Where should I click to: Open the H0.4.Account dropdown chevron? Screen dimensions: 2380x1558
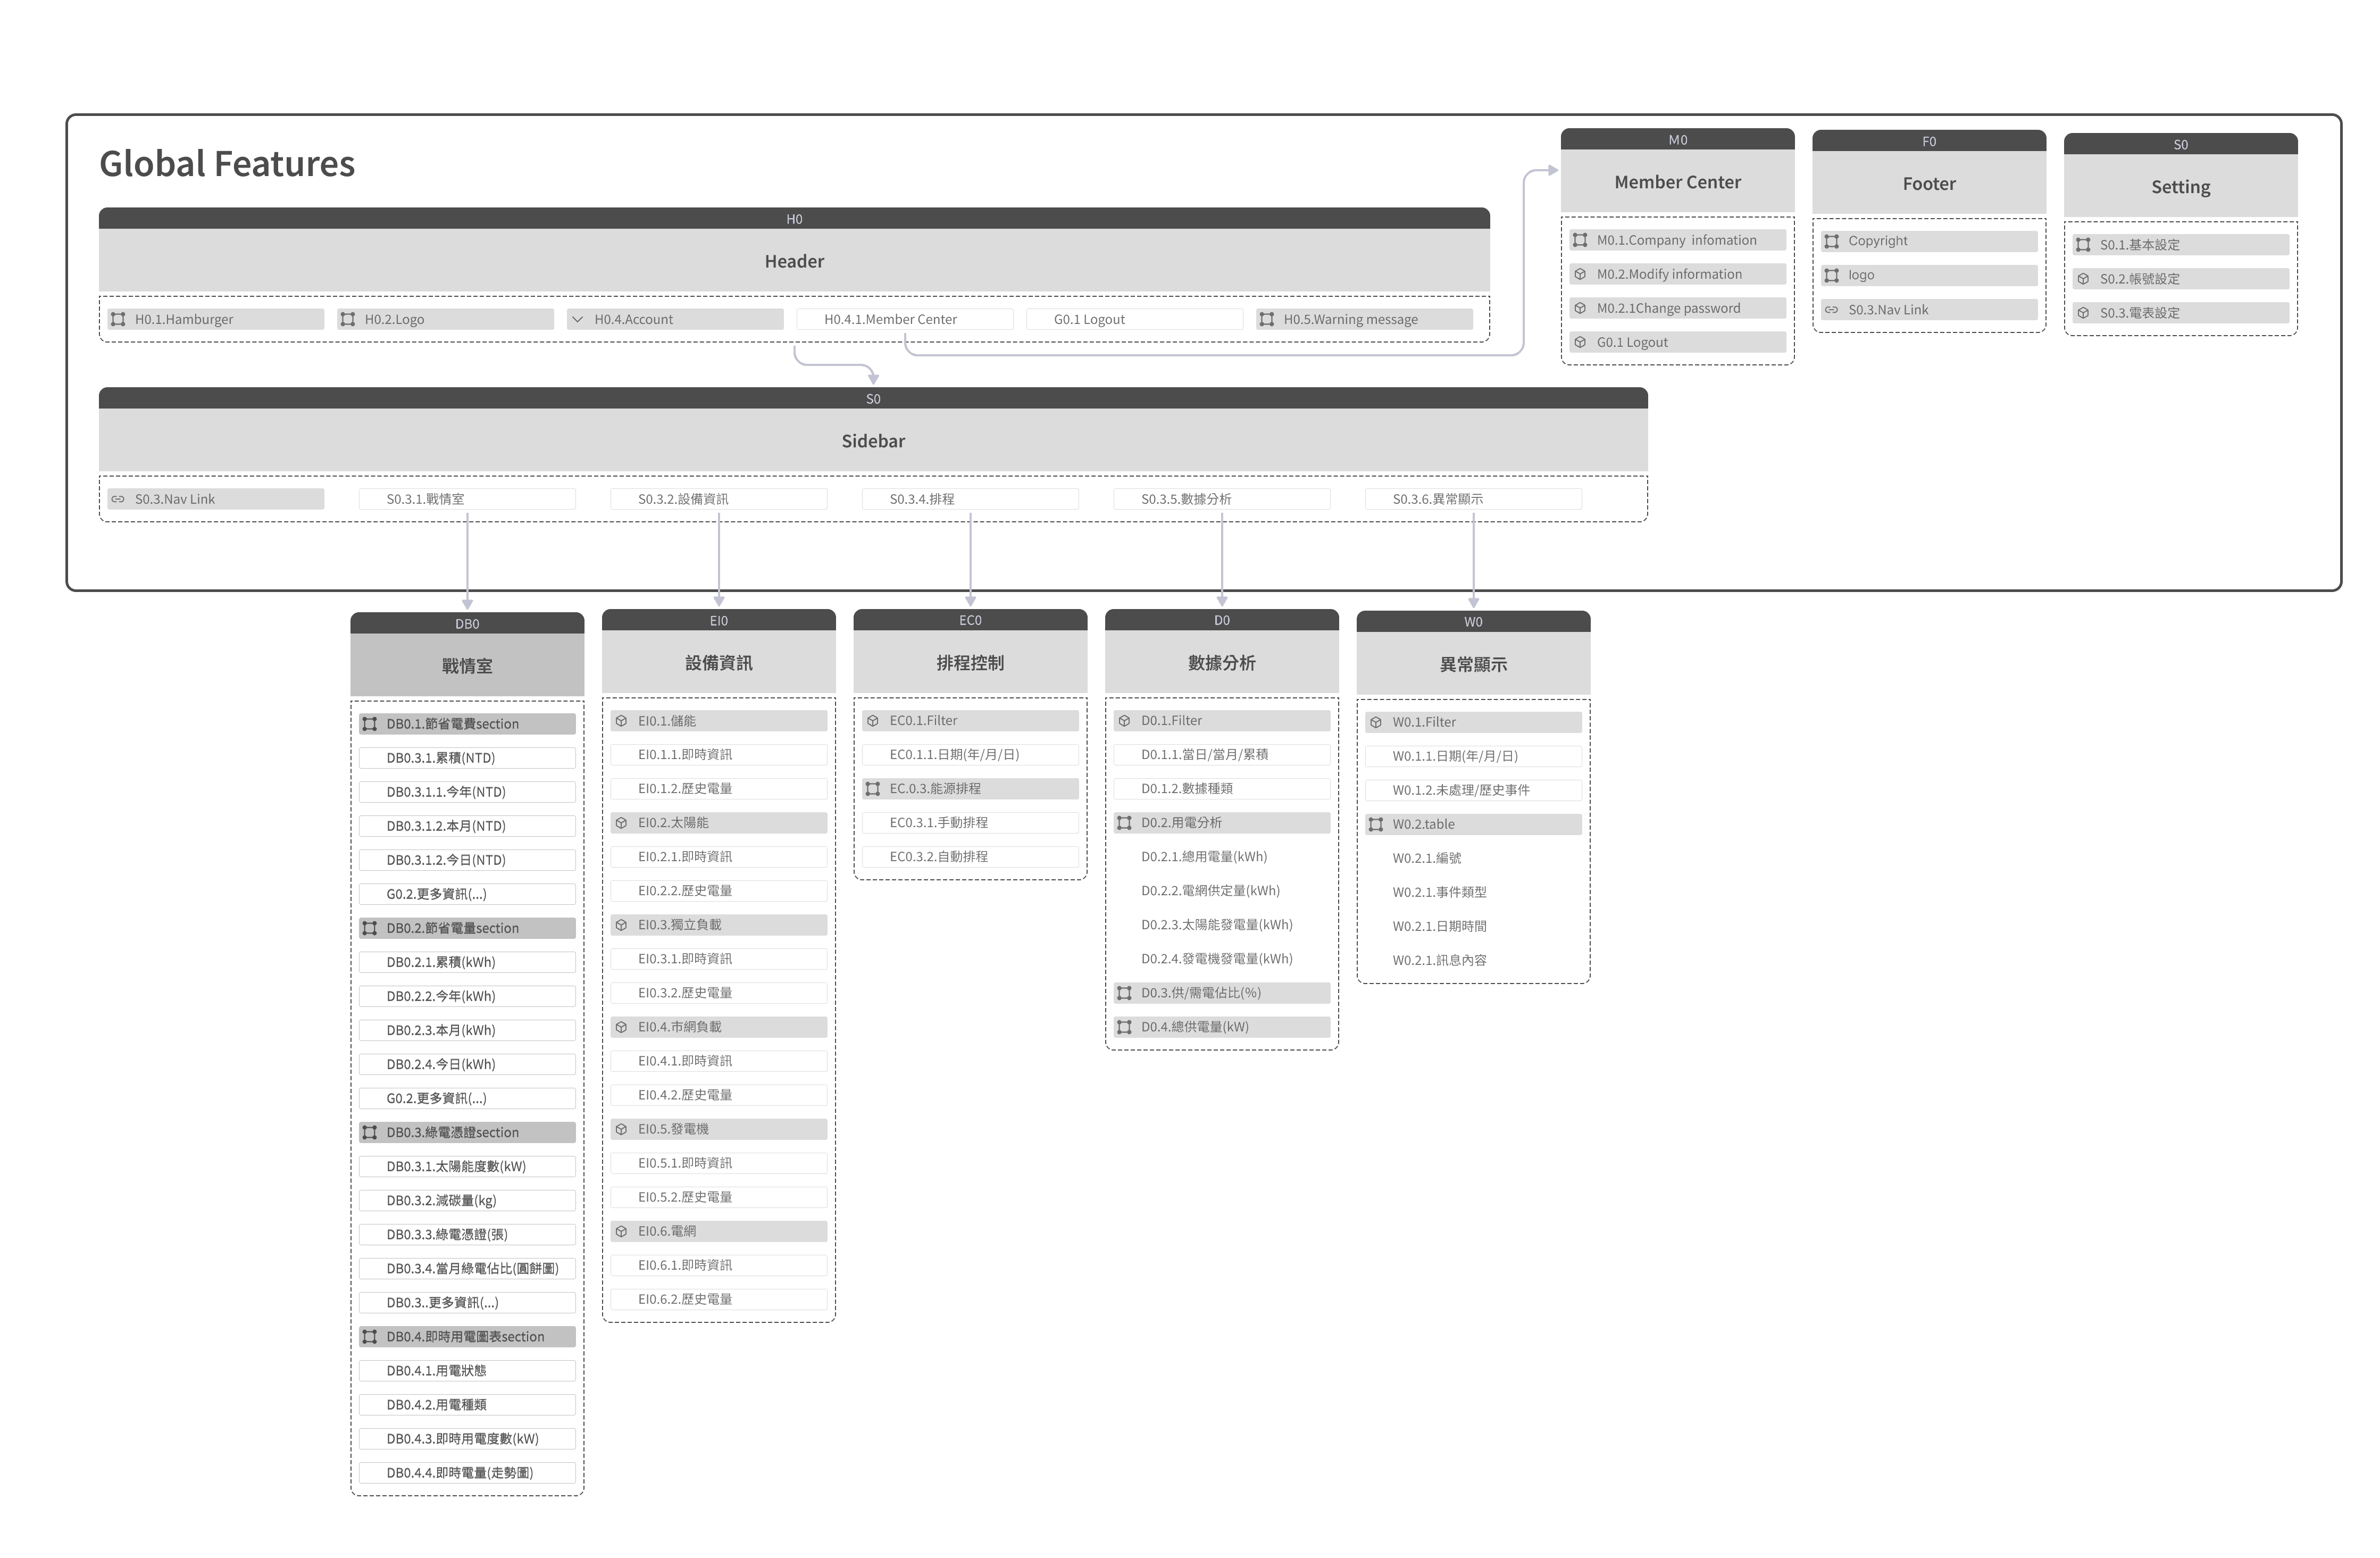[x=578, y=319]
